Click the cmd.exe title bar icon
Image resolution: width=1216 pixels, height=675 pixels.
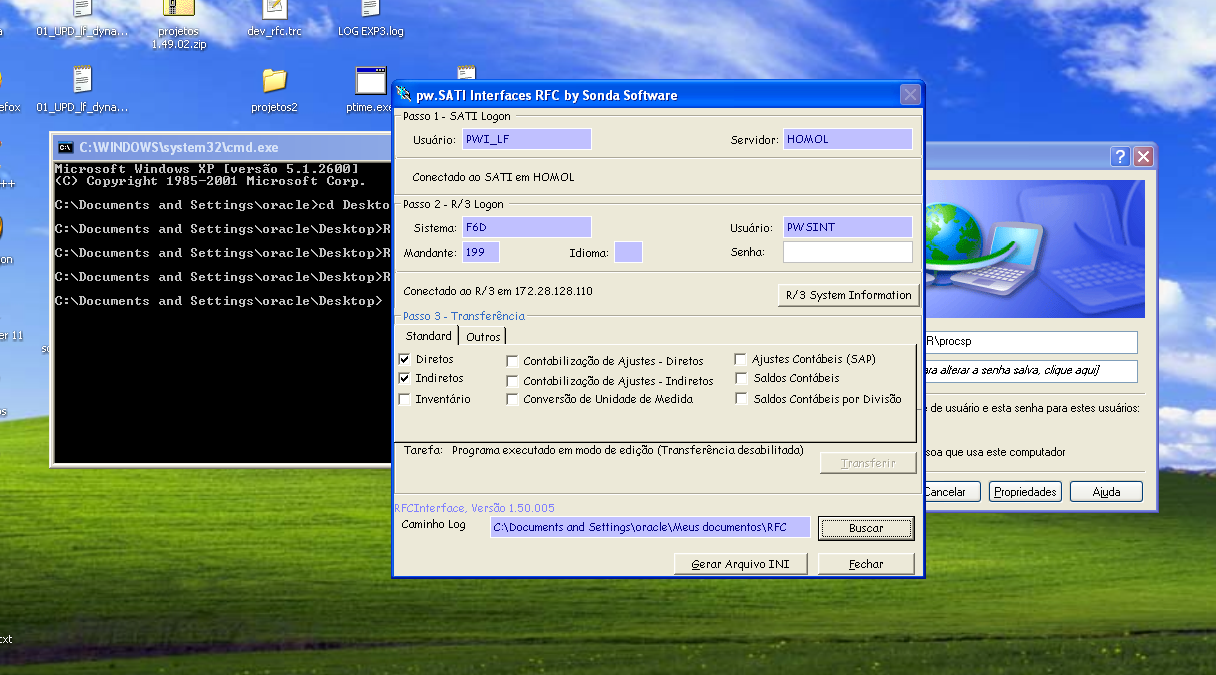(x=66, y=147)
